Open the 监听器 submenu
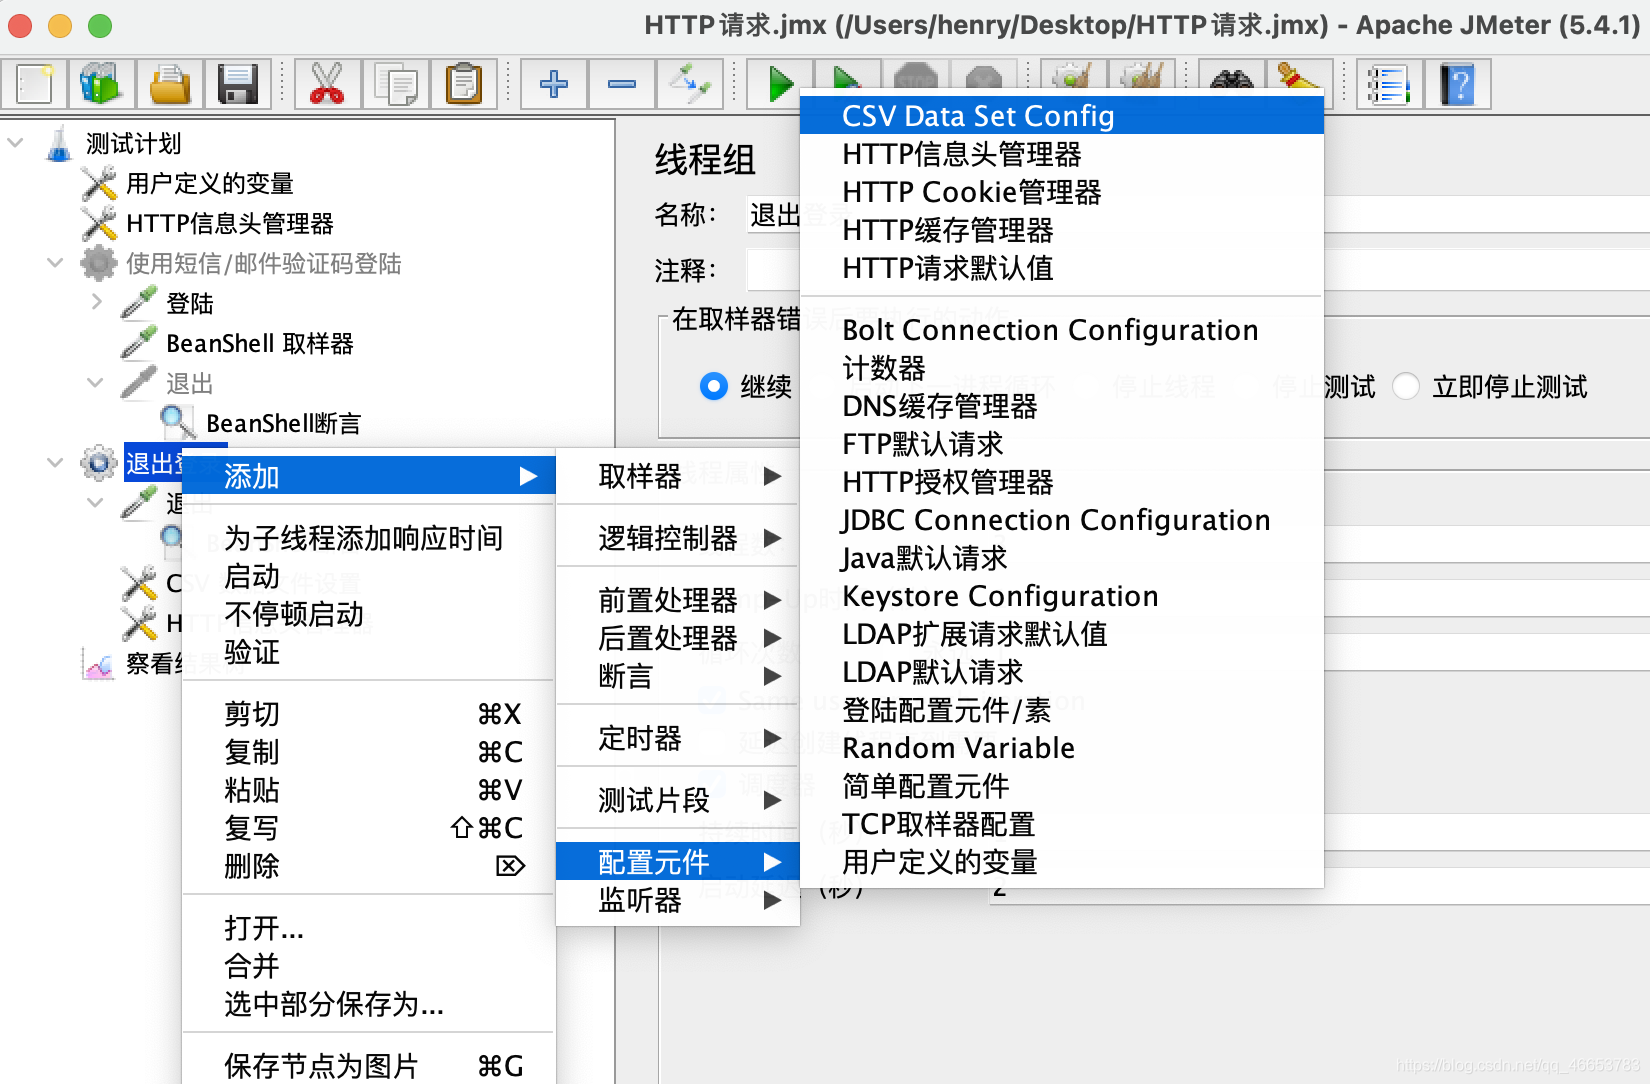1650x1084 pixels. (x=678, y=900)
